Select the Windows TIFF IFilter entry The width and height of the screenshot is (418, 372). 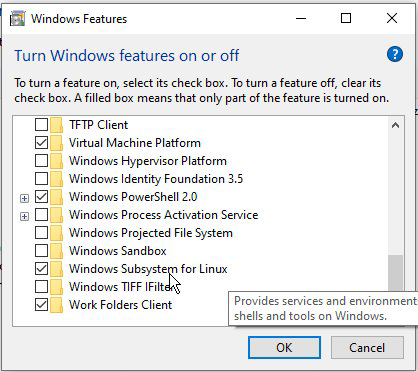click(x=122, y=287)
